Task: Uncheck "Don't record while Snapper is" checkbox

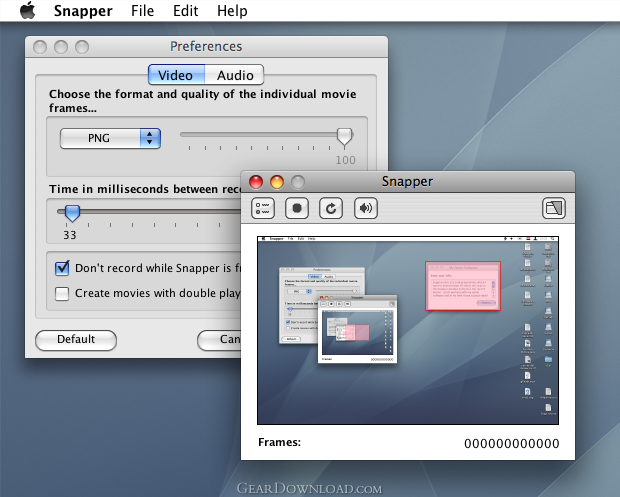Action: (62, 268)
